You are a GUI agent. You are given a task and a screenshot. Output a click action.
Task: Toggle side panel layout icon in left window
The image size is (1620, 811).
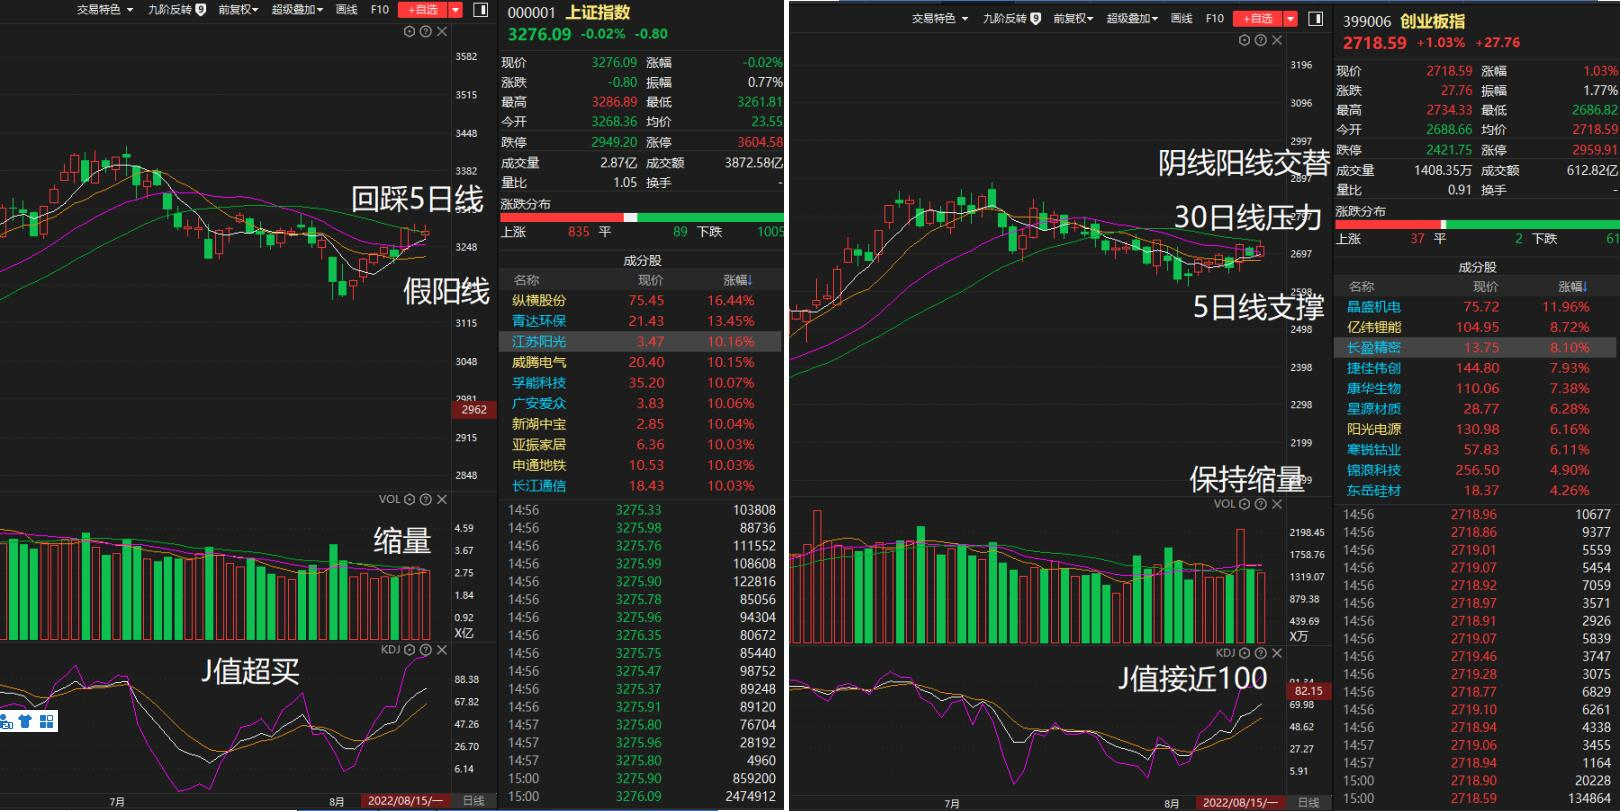(x=480, y=9)
